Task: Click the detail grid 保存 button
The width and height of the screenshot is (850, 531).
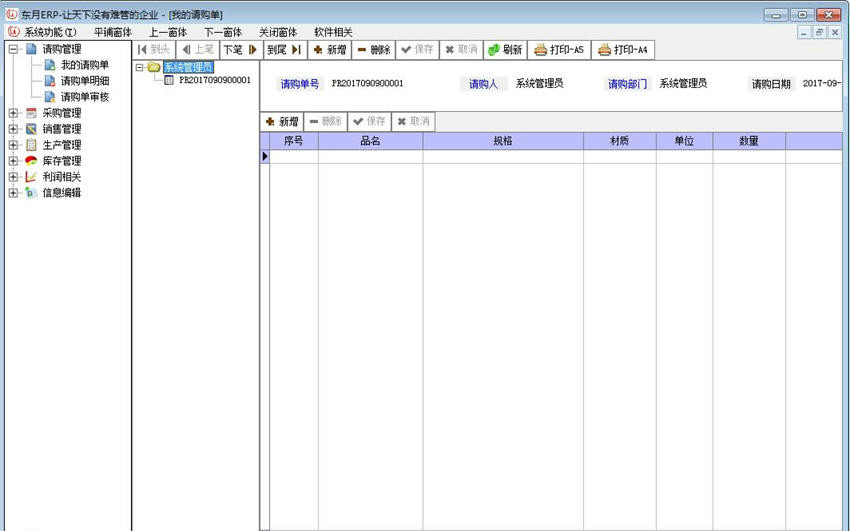Action: (x=369, y=121)
